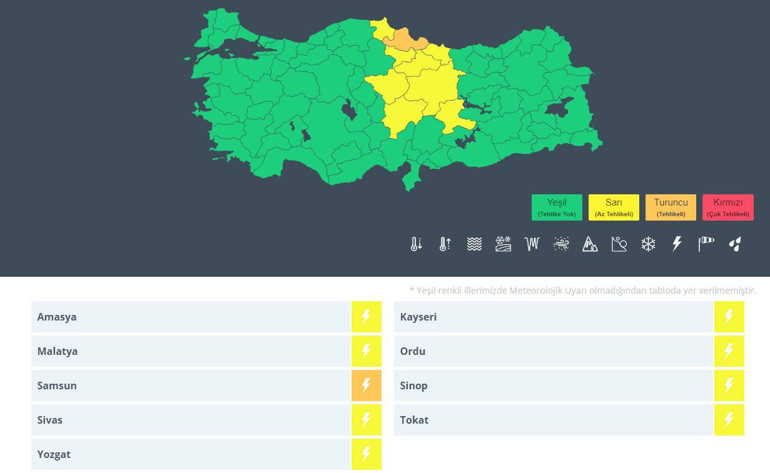770x473 pixels.
Task: Click the Sivas row lightning icon
Action: [x=366, y=420]
